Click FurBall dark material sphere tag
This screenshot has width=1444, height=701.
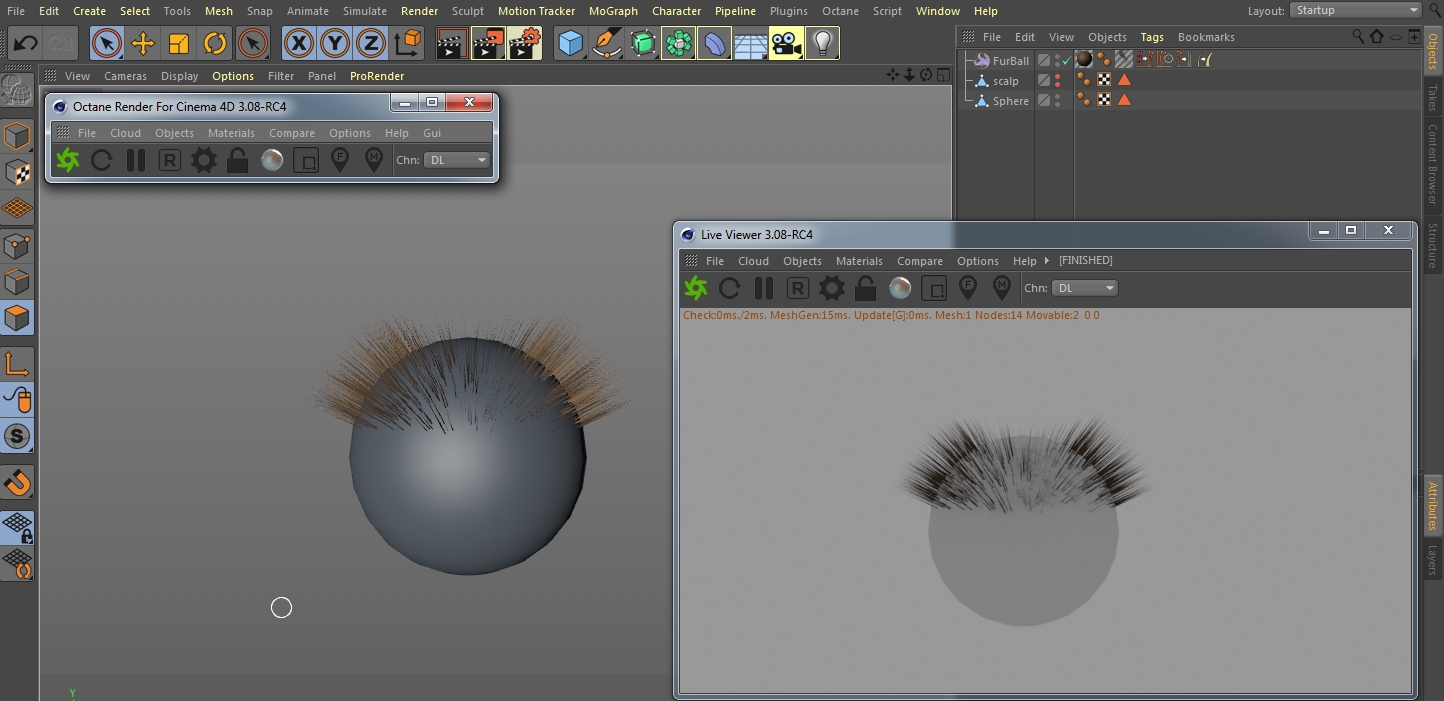[1084, 60]
